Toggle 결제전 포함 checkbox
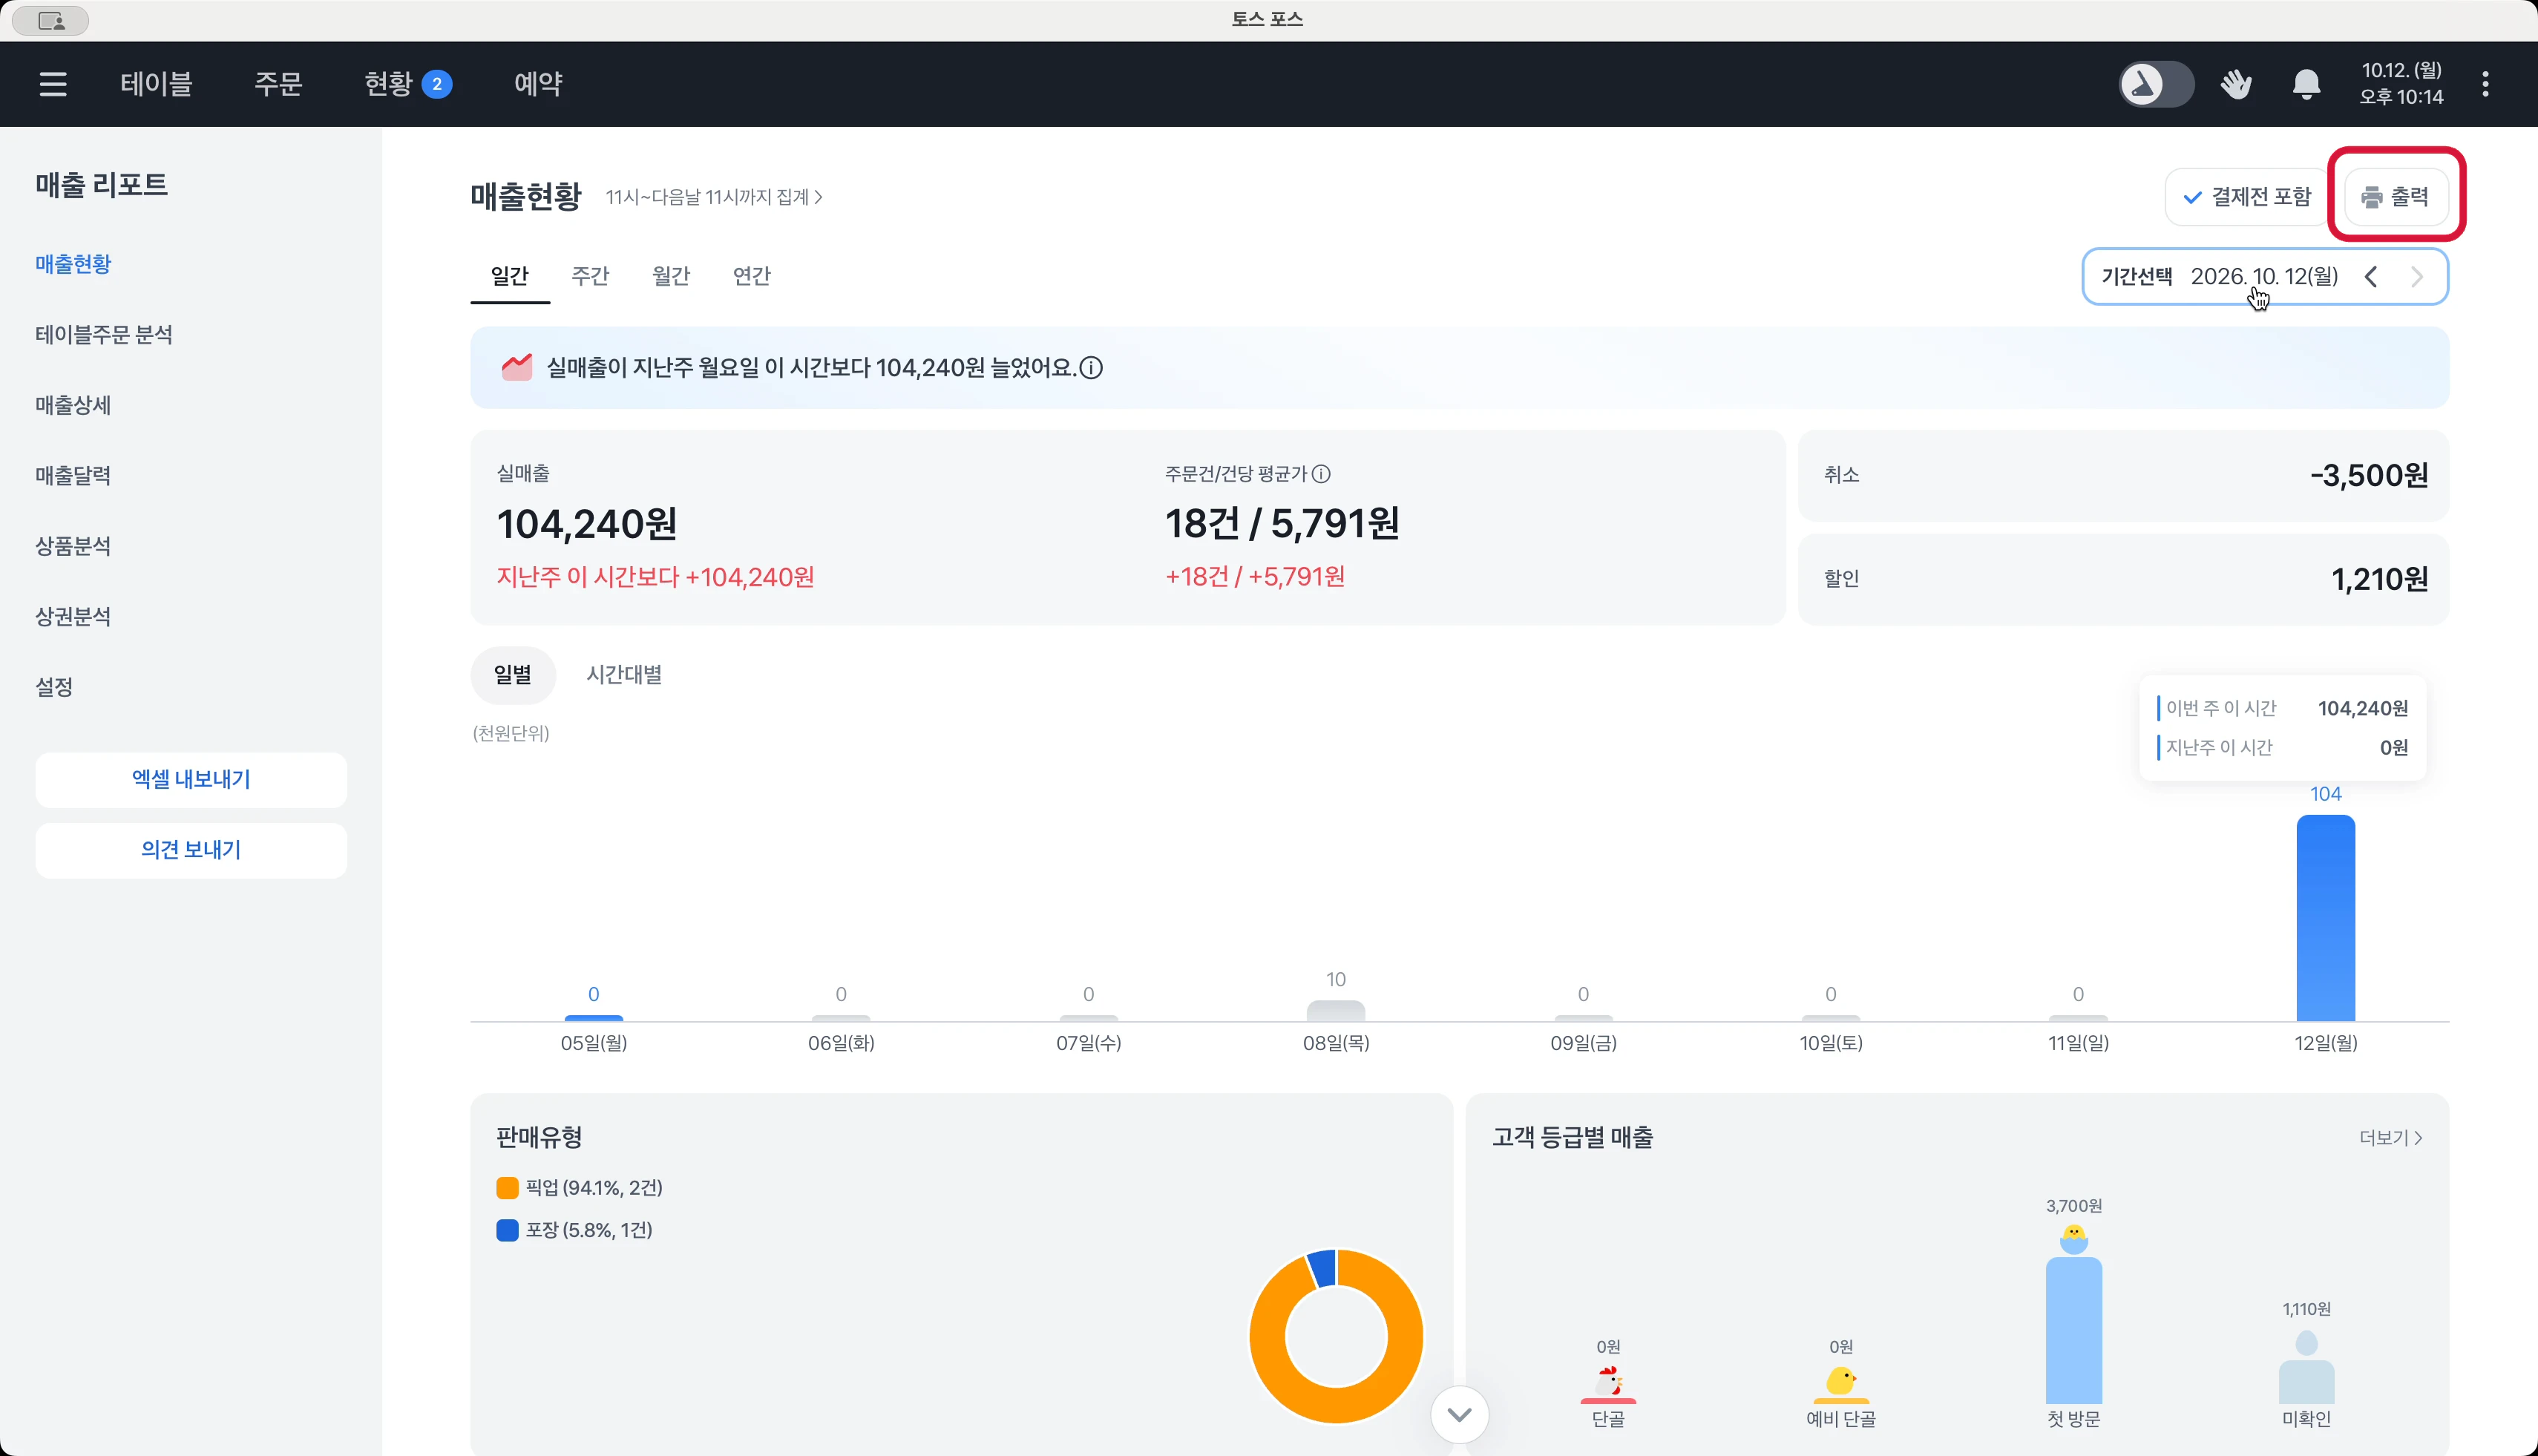The image size is (2538, 1456). pos(2247,197)
